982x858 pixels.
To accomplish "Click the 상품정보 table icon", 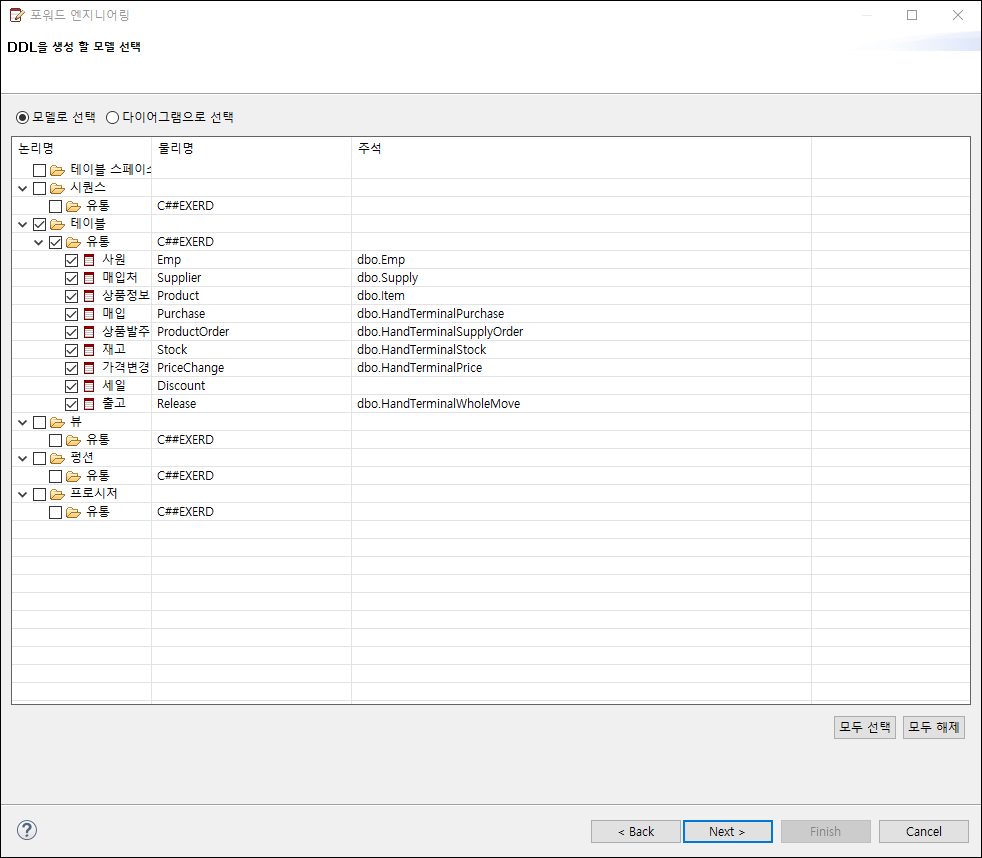I will [89, 296].
